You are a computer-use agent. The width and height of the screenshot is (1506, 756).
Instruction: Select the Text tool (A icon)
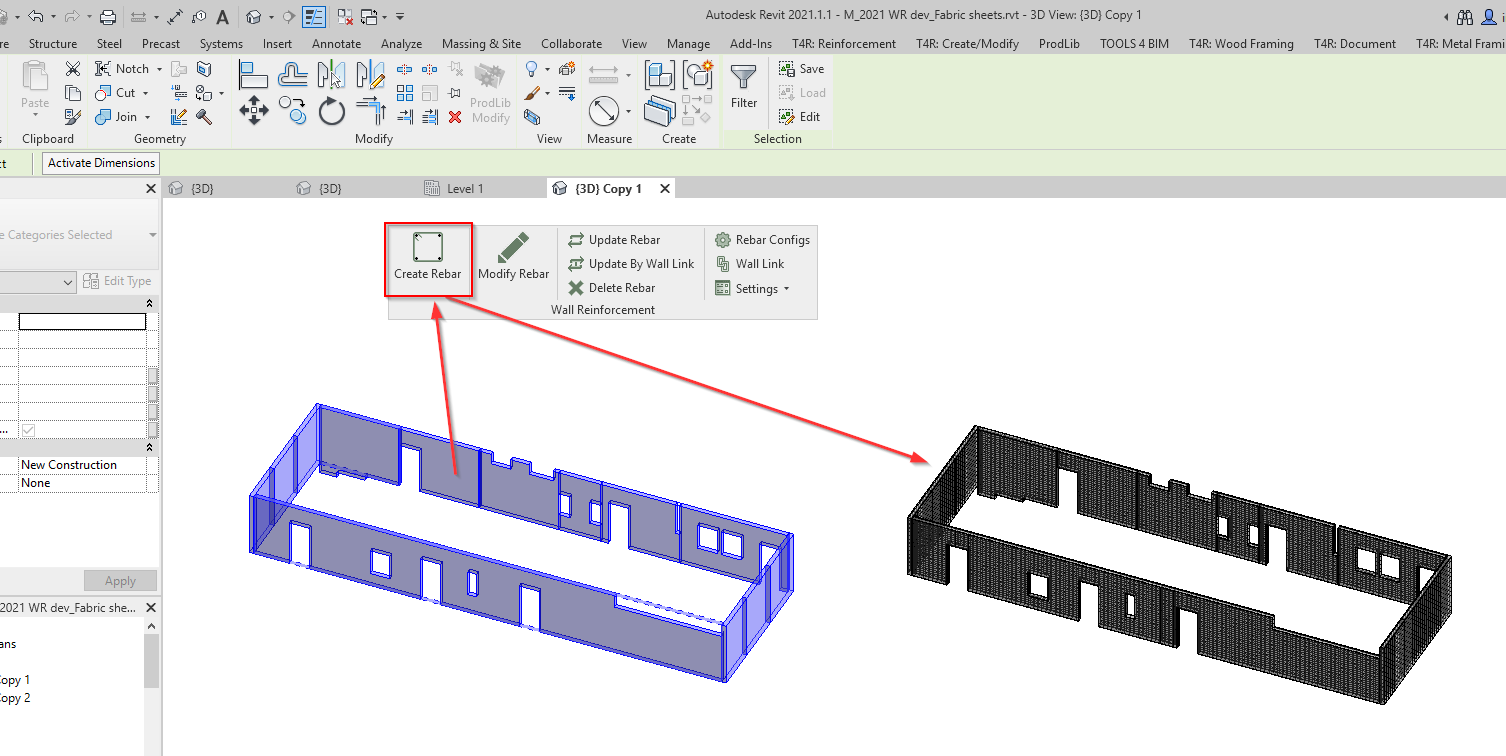[222, 17]
